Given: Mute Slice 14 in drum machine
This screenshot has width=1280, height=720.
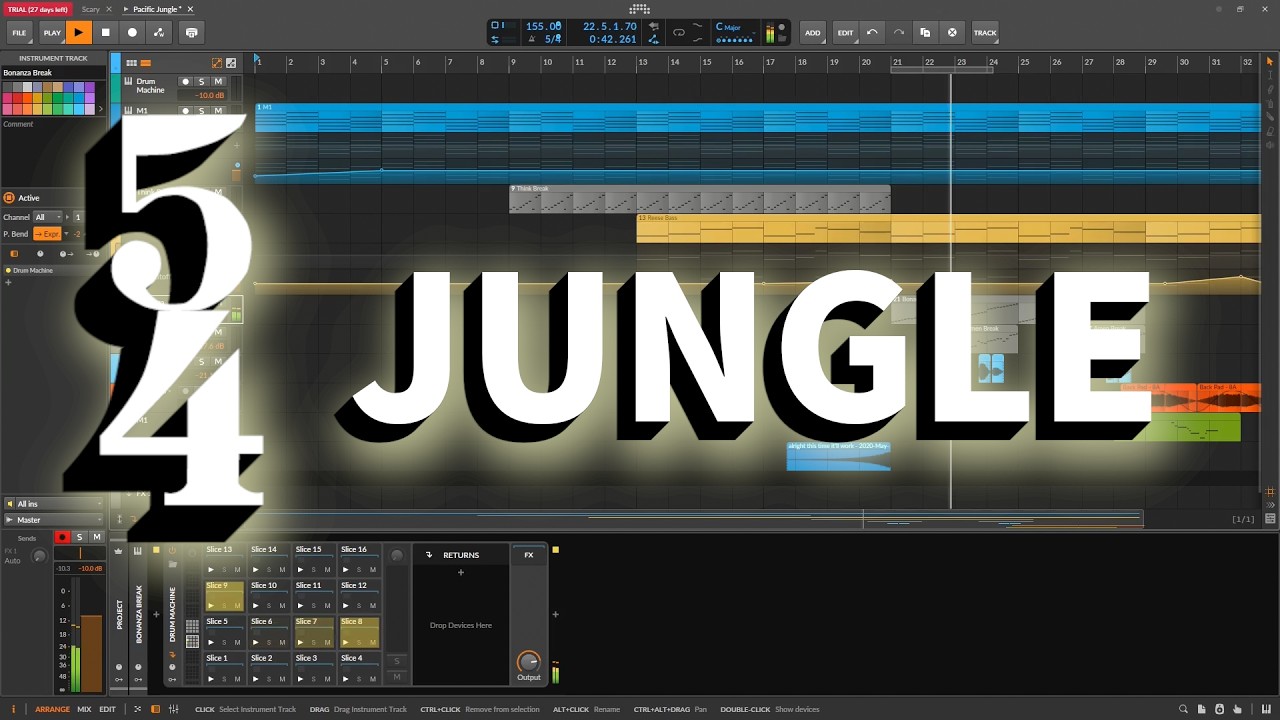Looking at the screenshot, I should (x=282, y=569).
